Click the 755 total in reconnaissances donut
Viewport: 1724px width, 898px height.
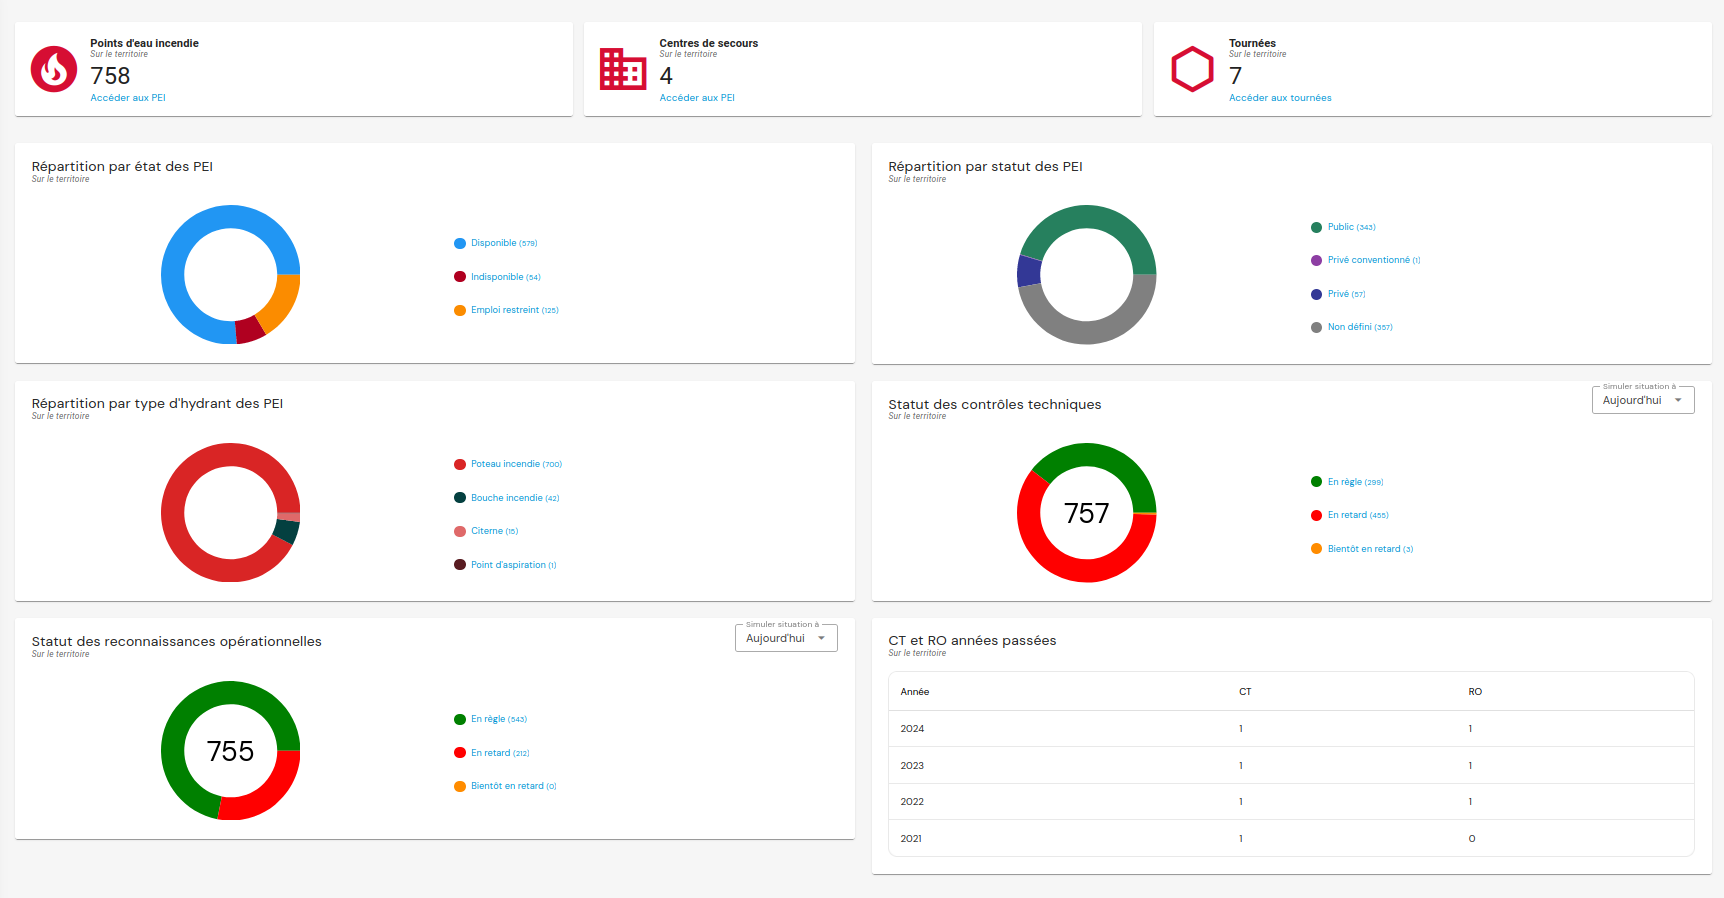[230, 751]
